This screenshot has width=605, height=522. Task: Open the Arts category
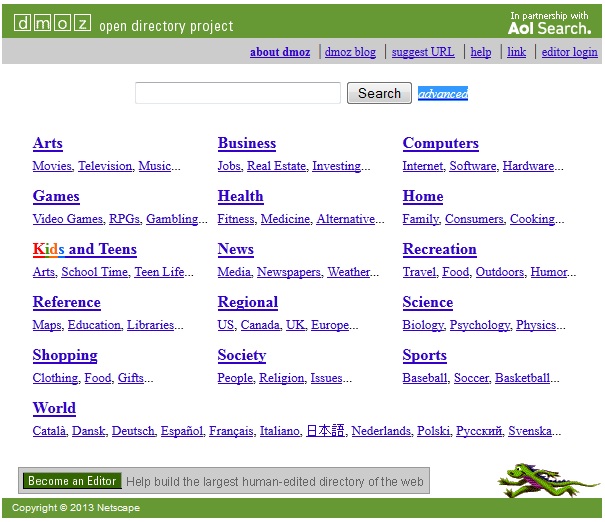click(x=47, y=143)
